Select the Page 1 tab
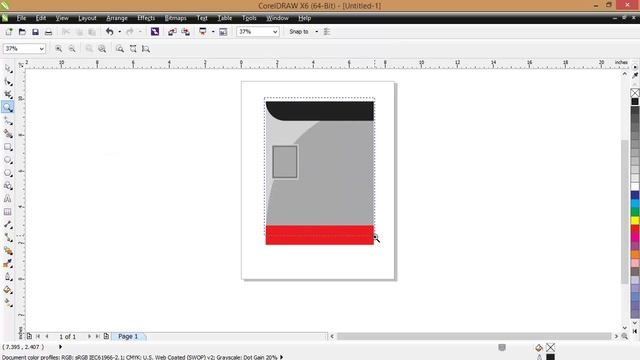640x360 pixels. click(128, 336)
